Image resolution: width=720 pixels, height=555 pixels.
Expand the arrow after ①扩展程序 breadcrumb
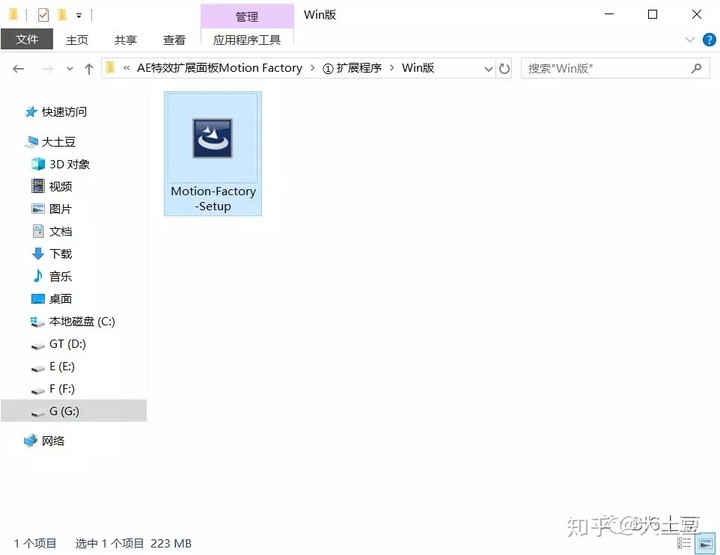392,68
